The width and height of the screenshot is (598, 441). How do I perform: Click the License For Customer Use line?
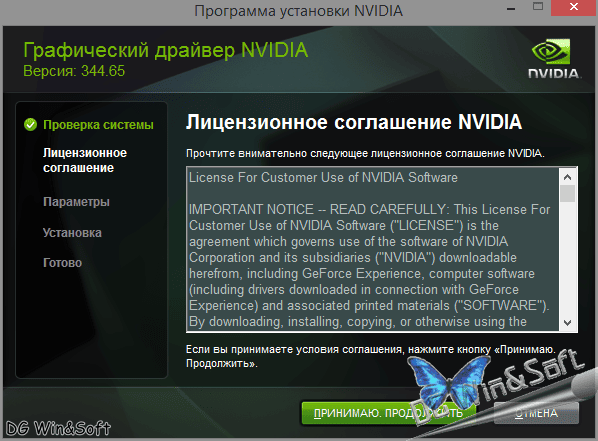(323, 177)
